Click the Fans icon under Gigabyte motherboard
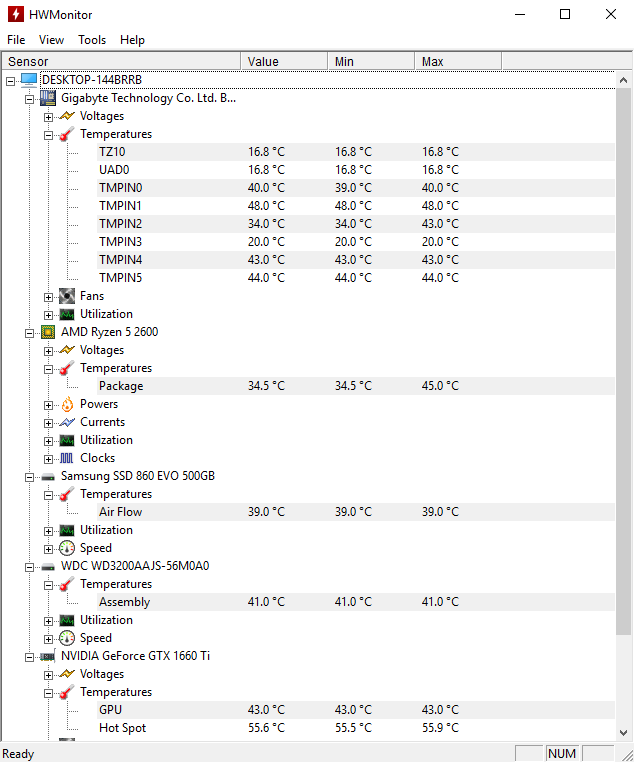 click(x=67, y=296)
